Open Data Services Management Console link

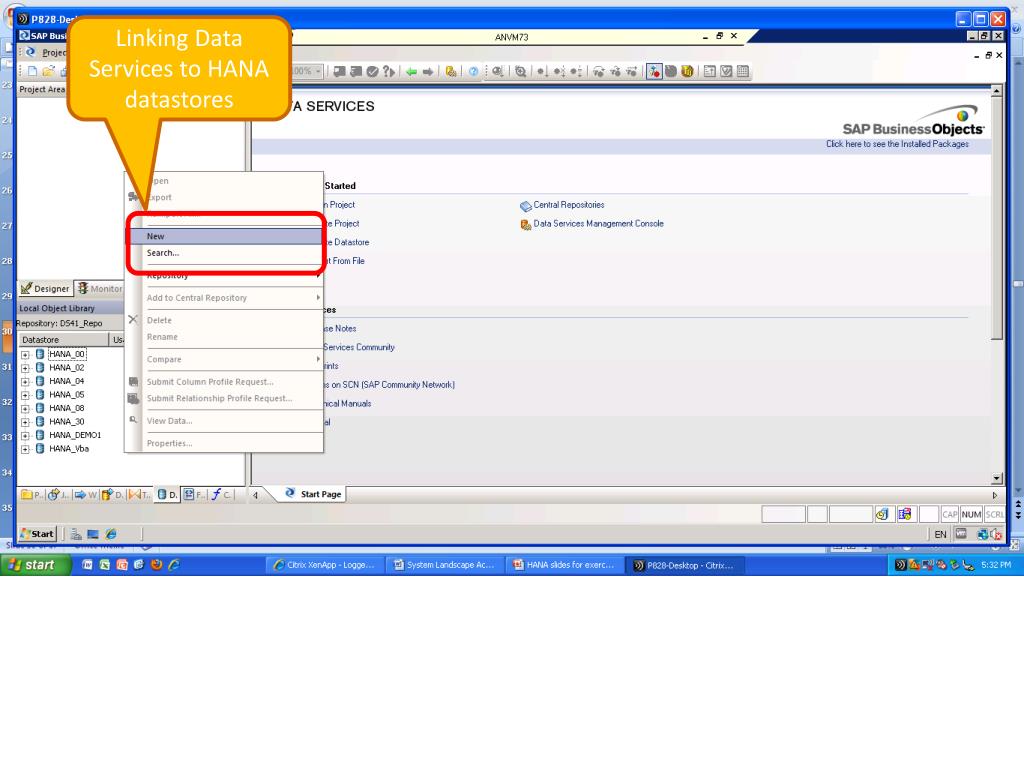[598, 224]
